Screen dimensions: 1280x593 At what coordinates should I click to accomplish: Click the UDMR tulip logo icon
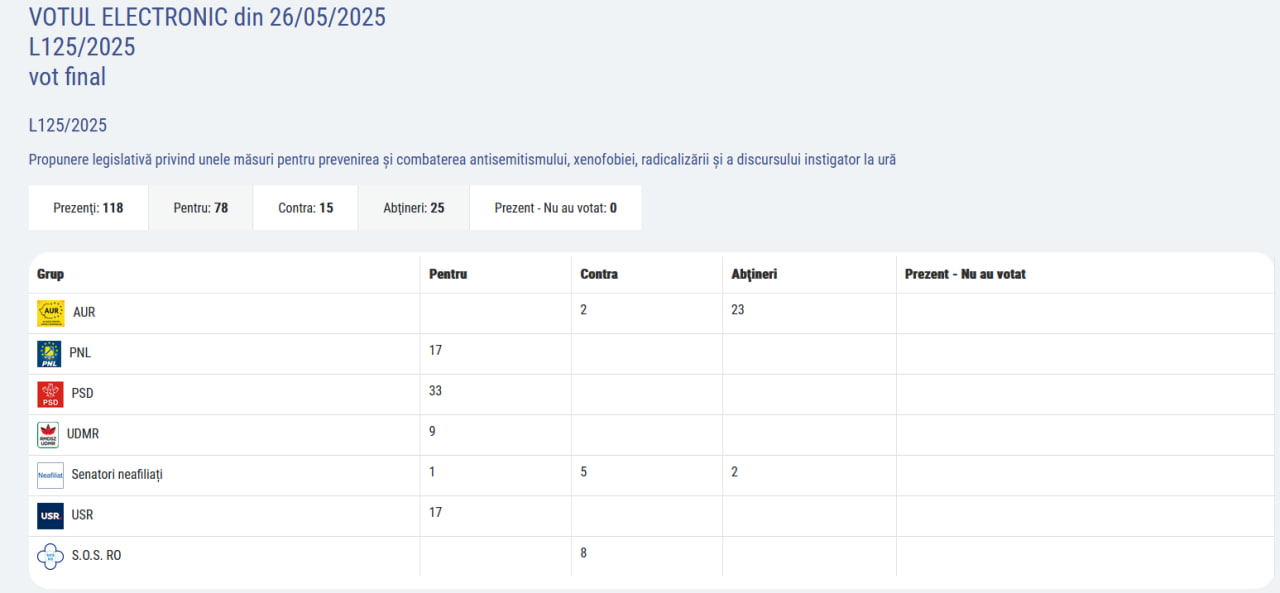[x=48, y=434]
